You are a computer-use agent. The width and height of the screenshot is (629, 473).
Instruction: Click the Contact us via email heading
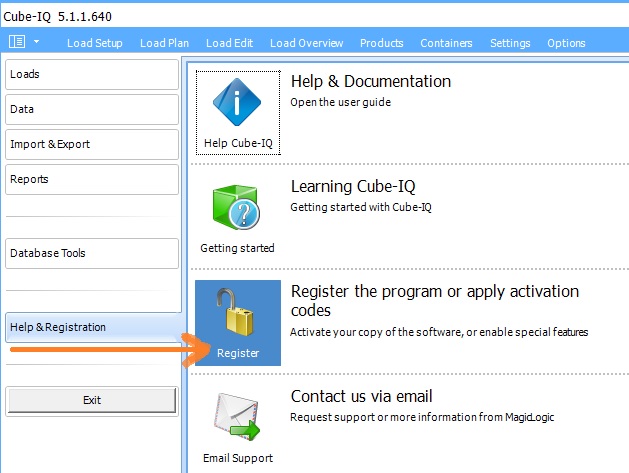[x=361, y=396]
